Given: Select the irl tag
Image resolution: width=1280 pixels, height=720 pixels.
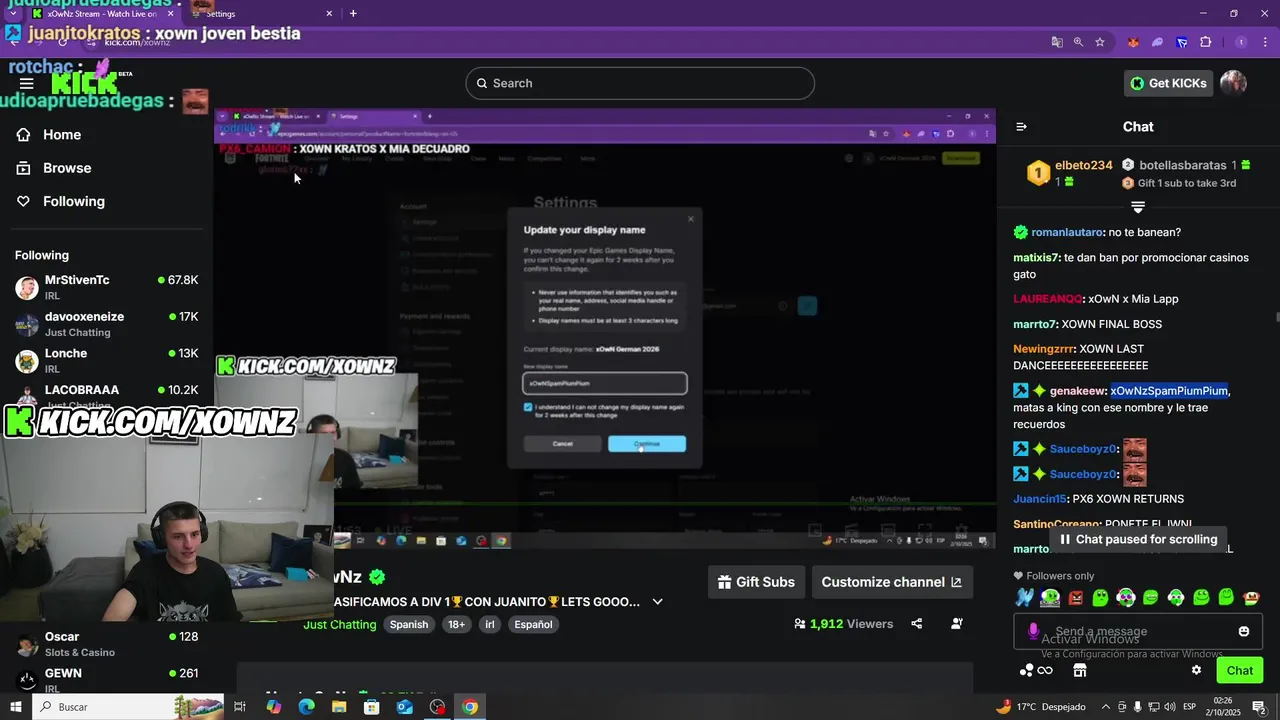Looking at the screenshot, I should click(490, 624).
